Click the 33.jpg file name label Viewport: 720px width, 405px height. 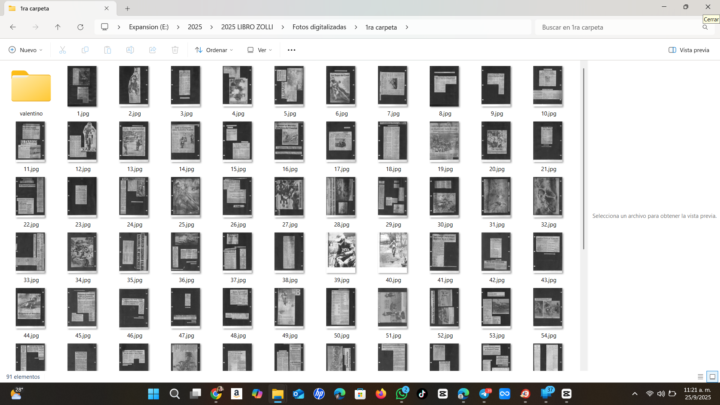31,280
